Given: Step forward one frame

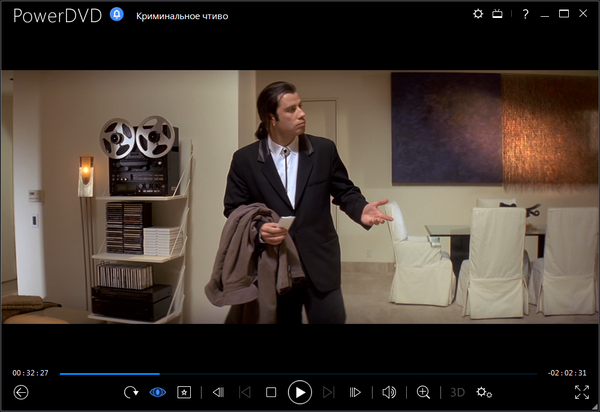Looking at the screenshot, I should click(x=355, y=392).
